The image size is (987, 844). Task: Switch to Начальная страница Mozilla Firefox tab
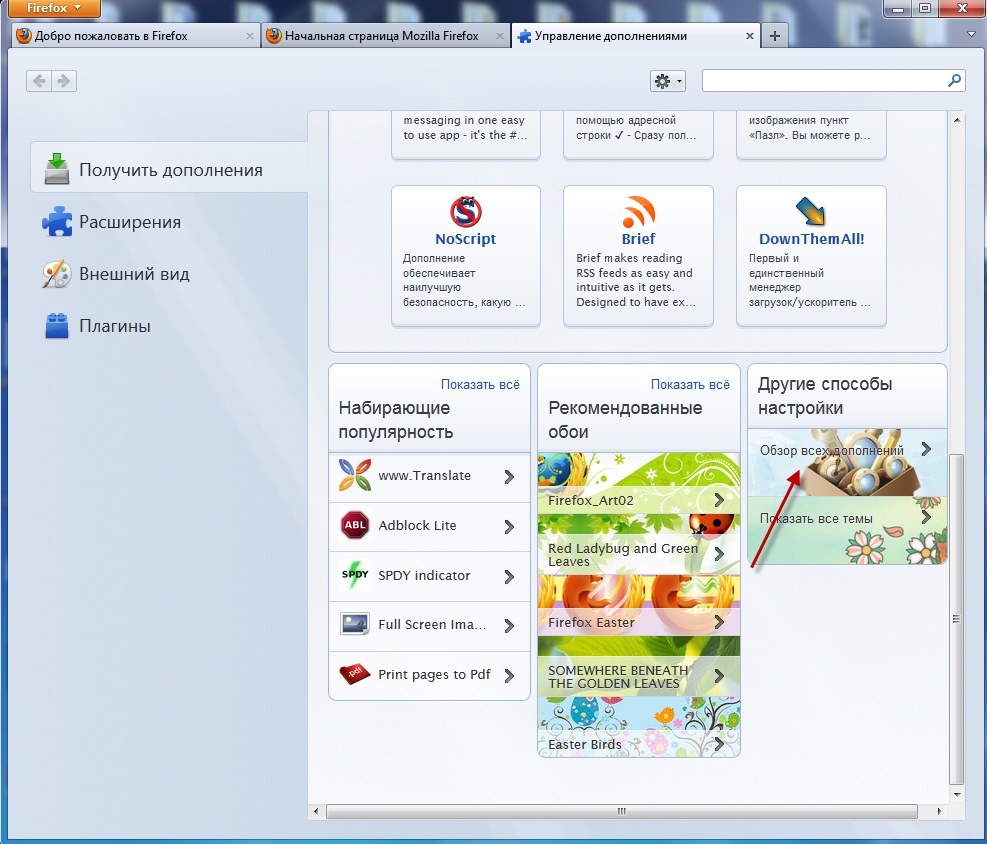tap(385, 36)
